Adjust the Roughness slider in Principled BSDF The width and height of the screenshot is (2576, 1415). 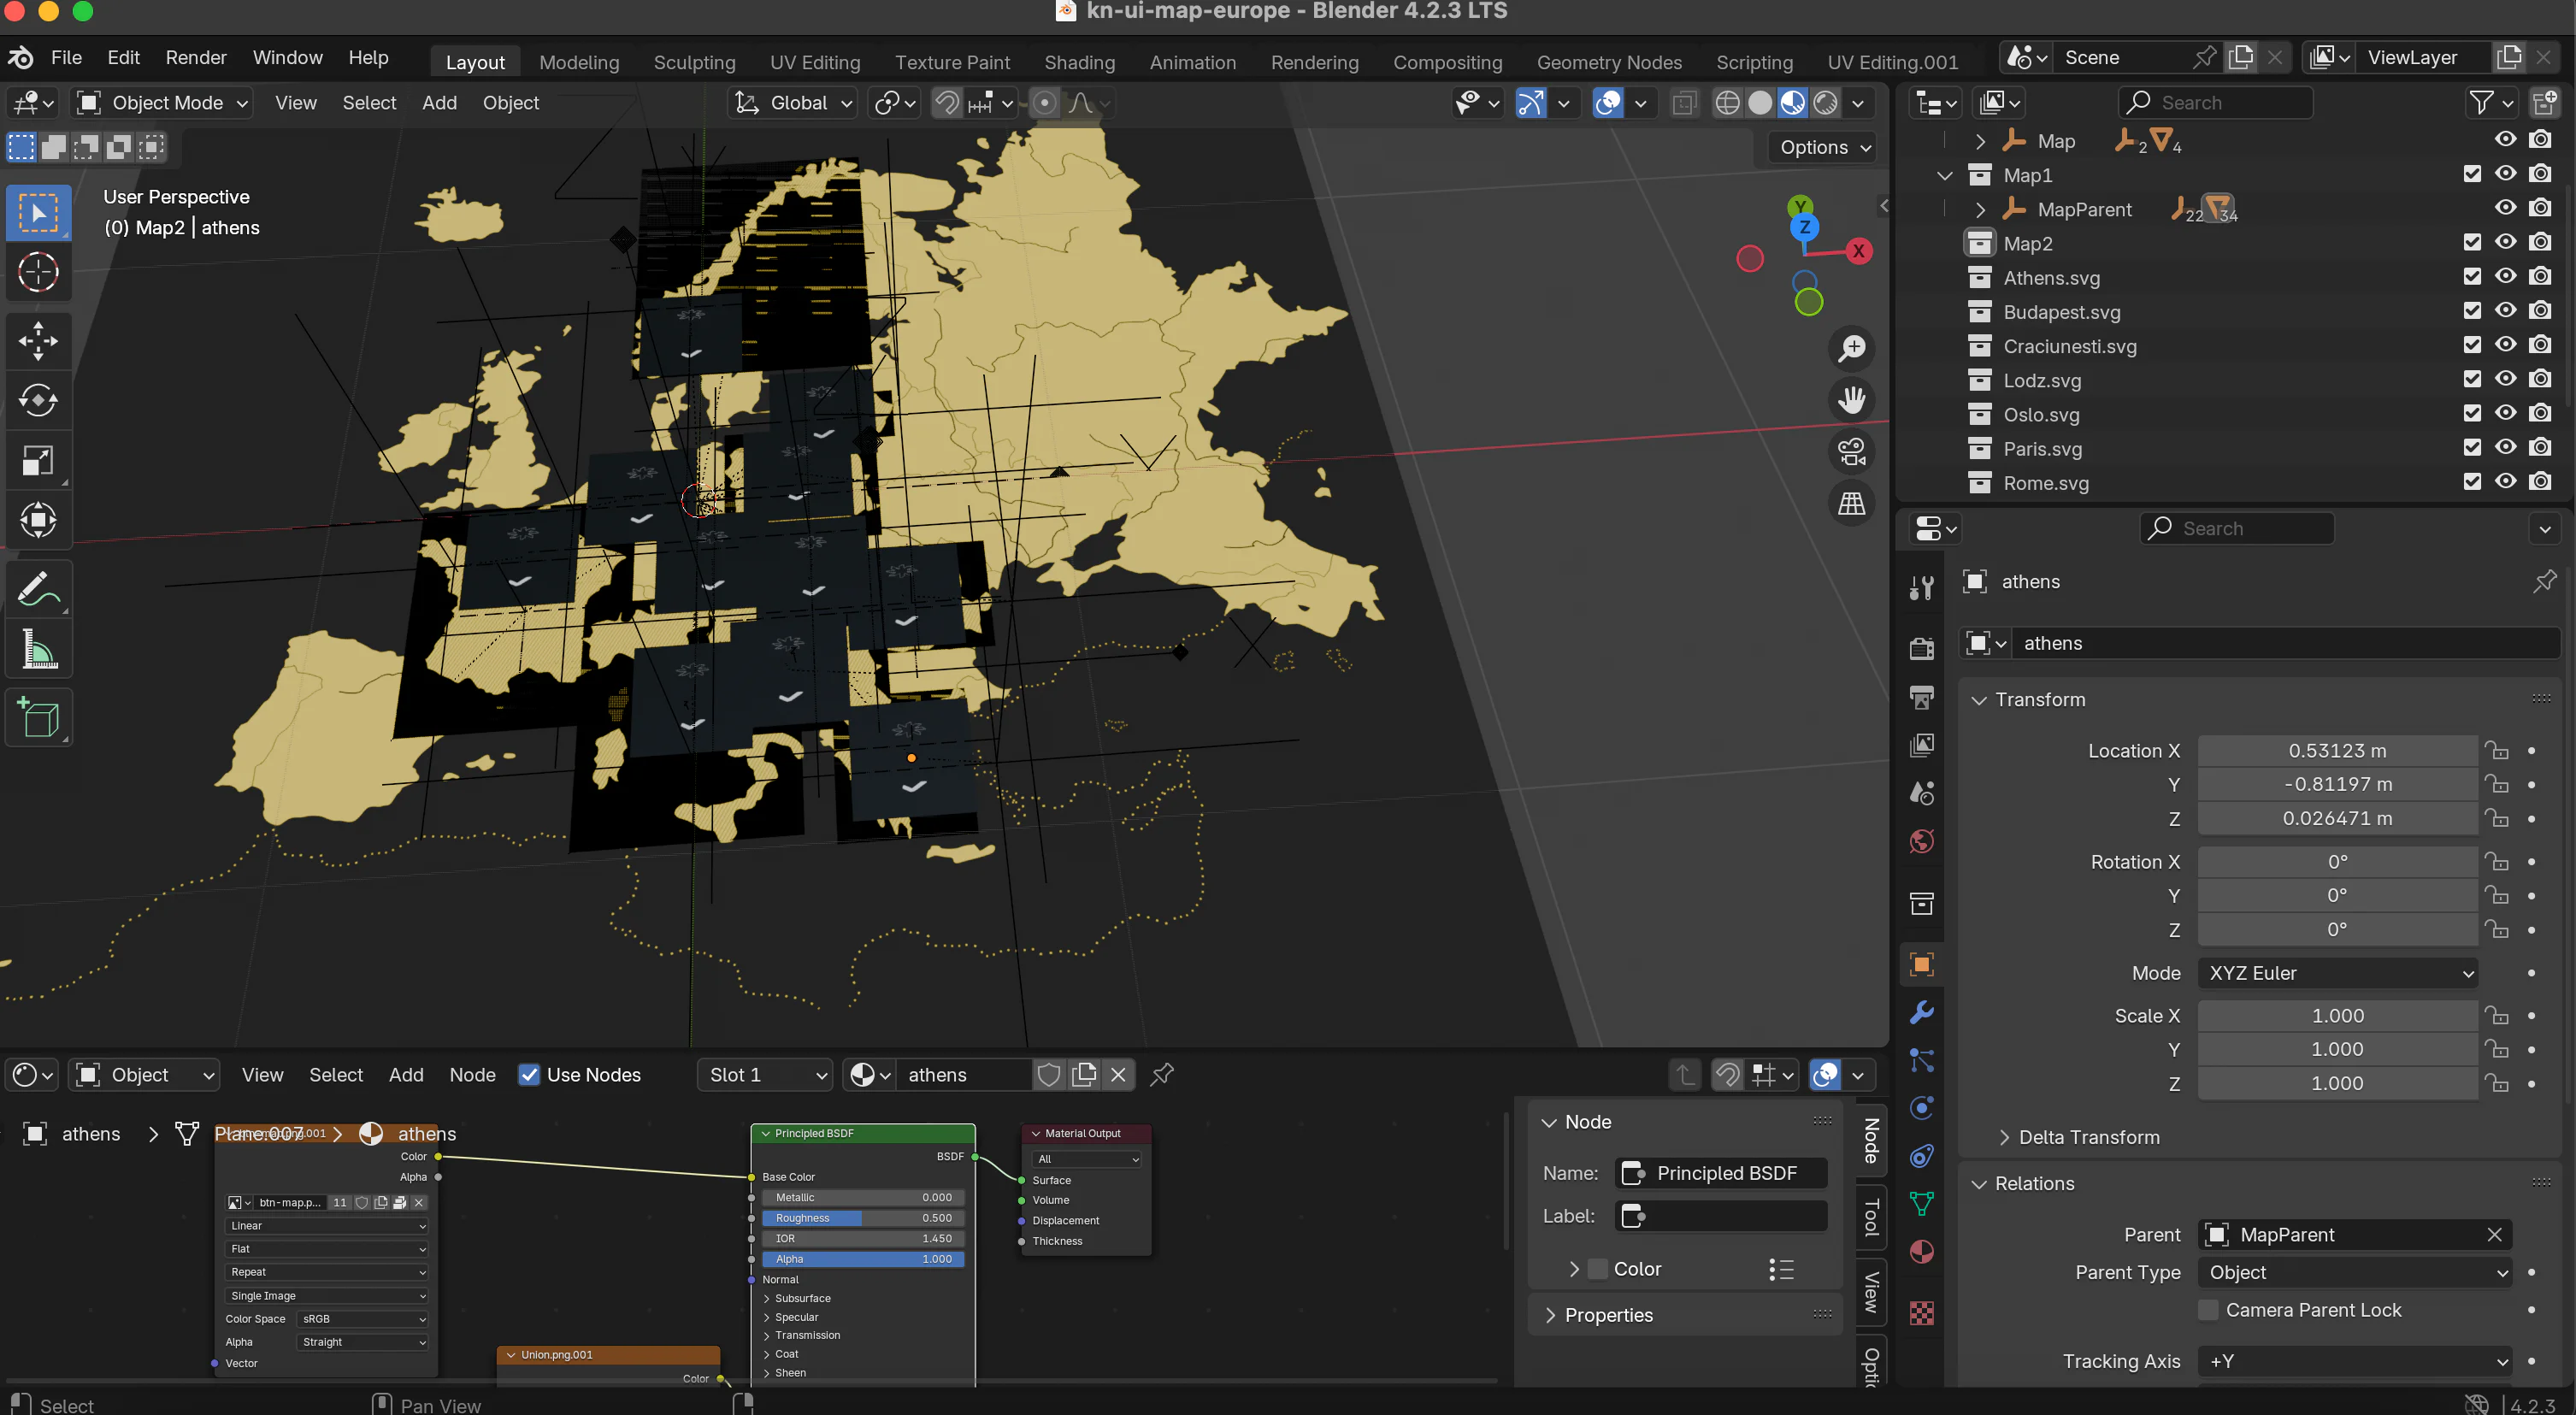coord(862,1218)
